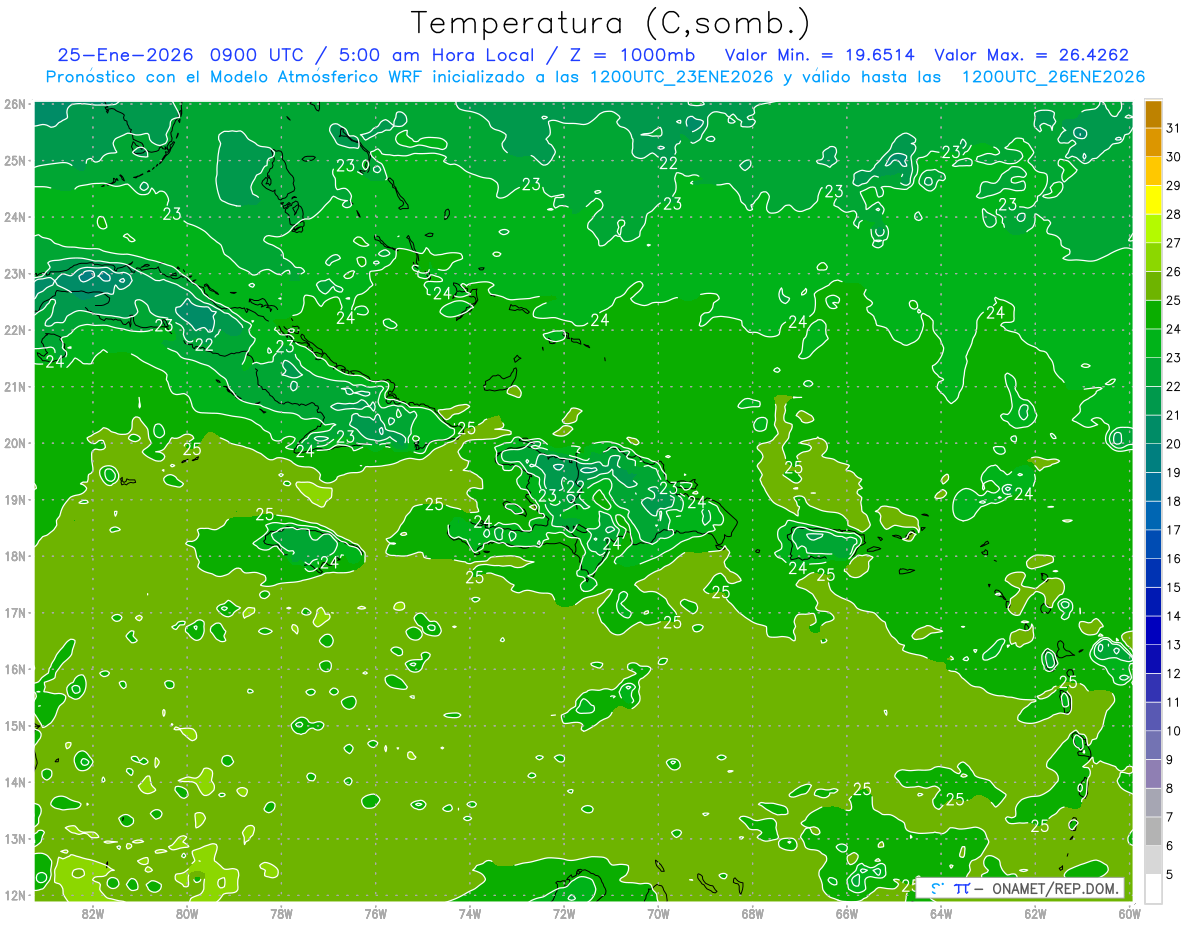Click longitude axis label "64W"
1200x927 pixels.
click(x=941, y=913)
